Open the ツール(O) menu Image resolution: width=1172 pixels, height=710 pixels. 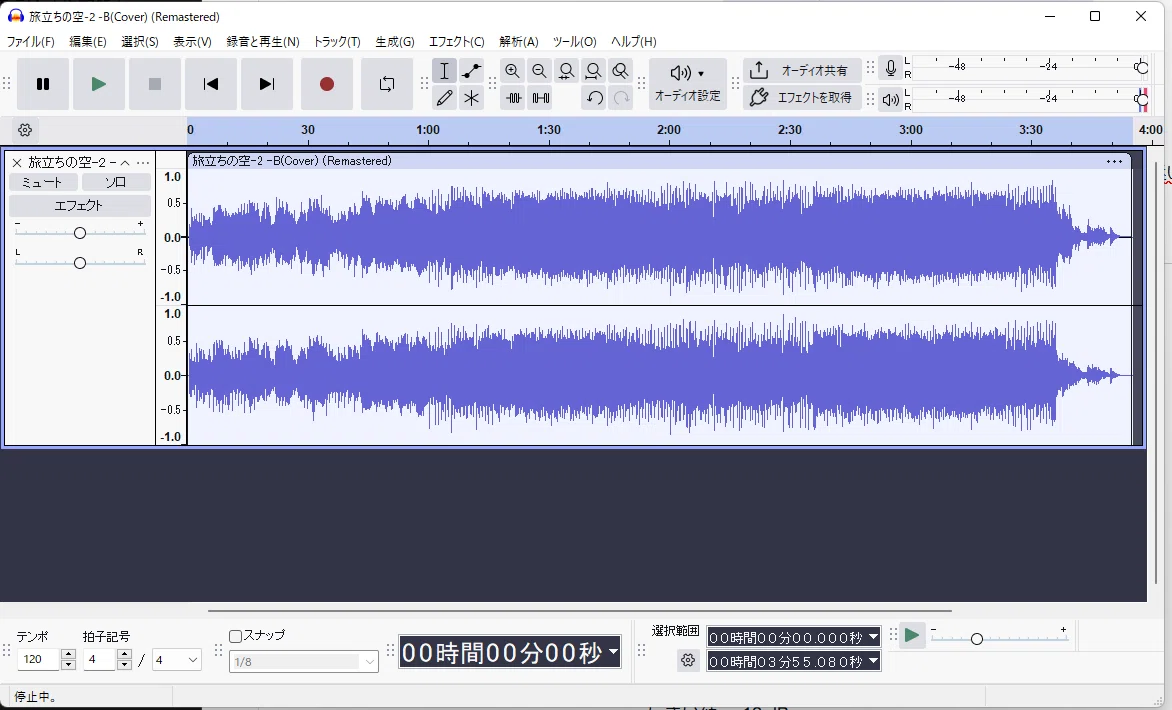(x=574, y=42)
